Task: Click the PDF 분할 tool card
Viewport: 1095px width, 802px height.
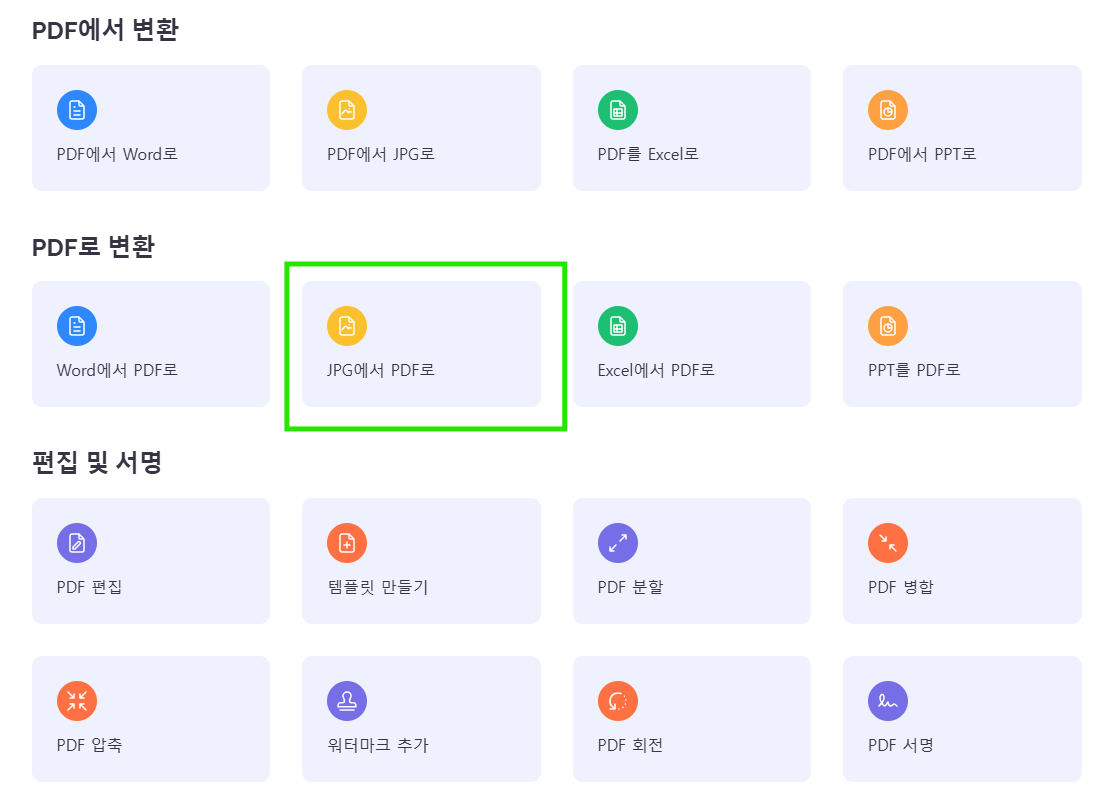Action: pos(691,561)
